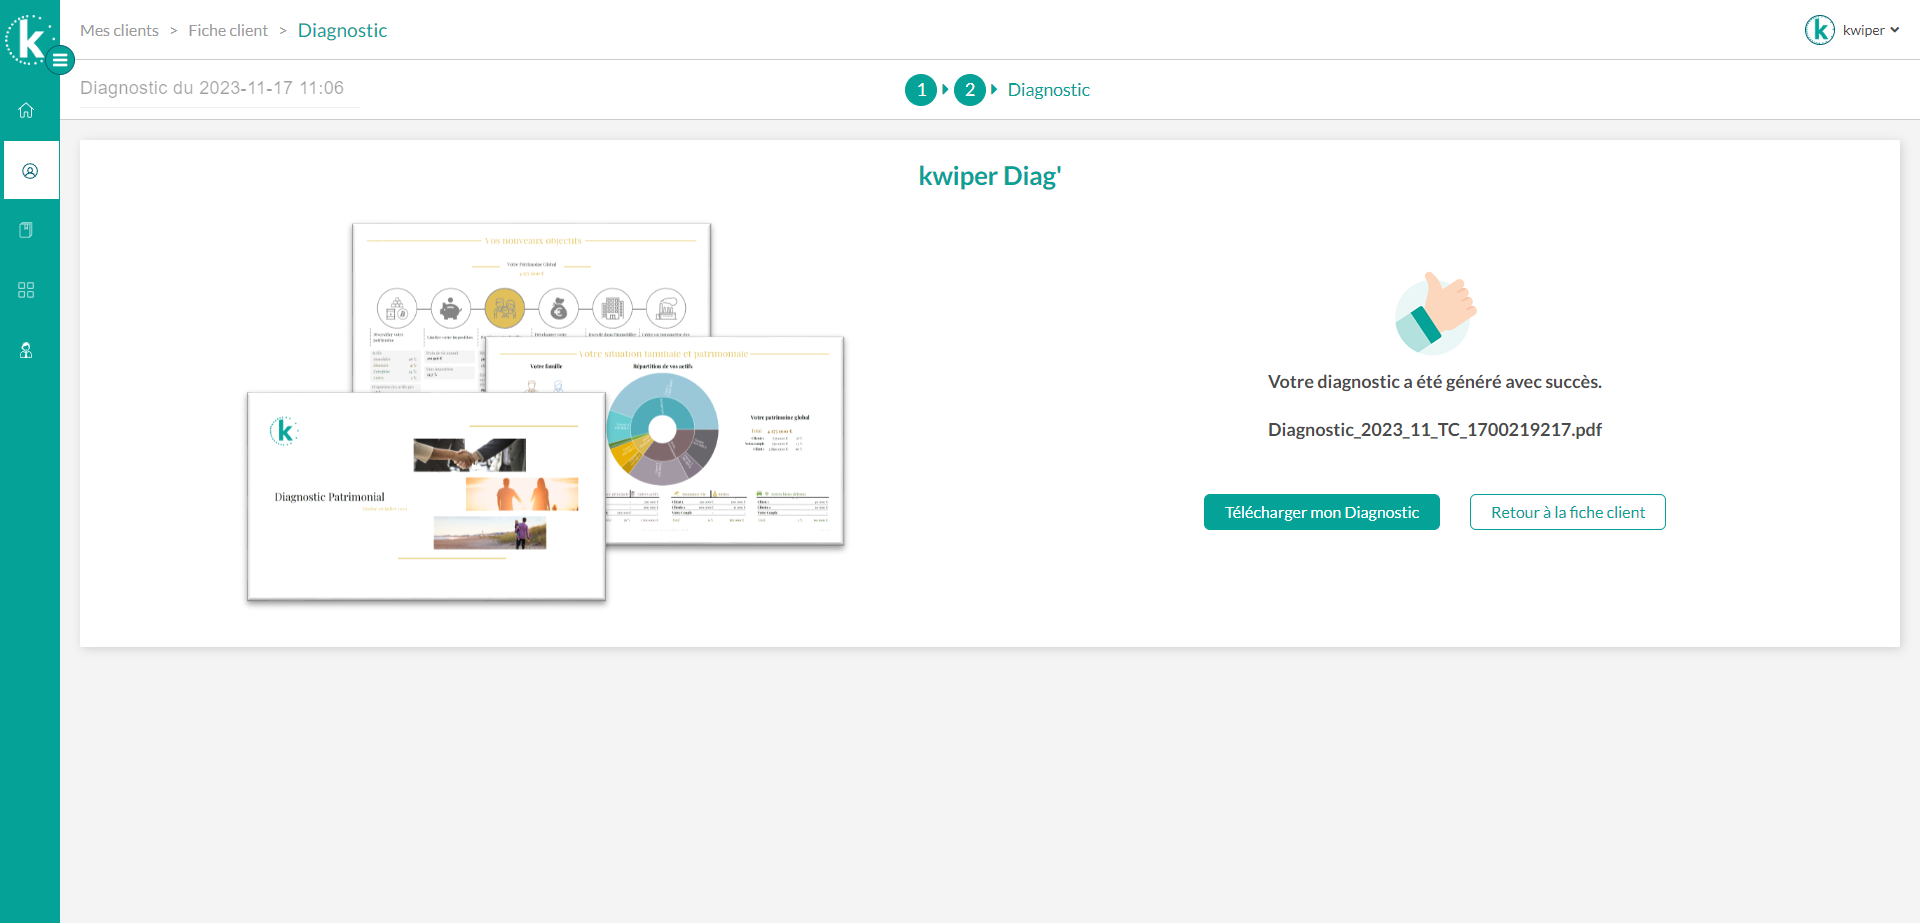The height and width of the screenshot is (923, 1920).
Task: Click the Diagnostic_2023_11_TC_1700219217.pdf filename
Action: point(1435,429)
